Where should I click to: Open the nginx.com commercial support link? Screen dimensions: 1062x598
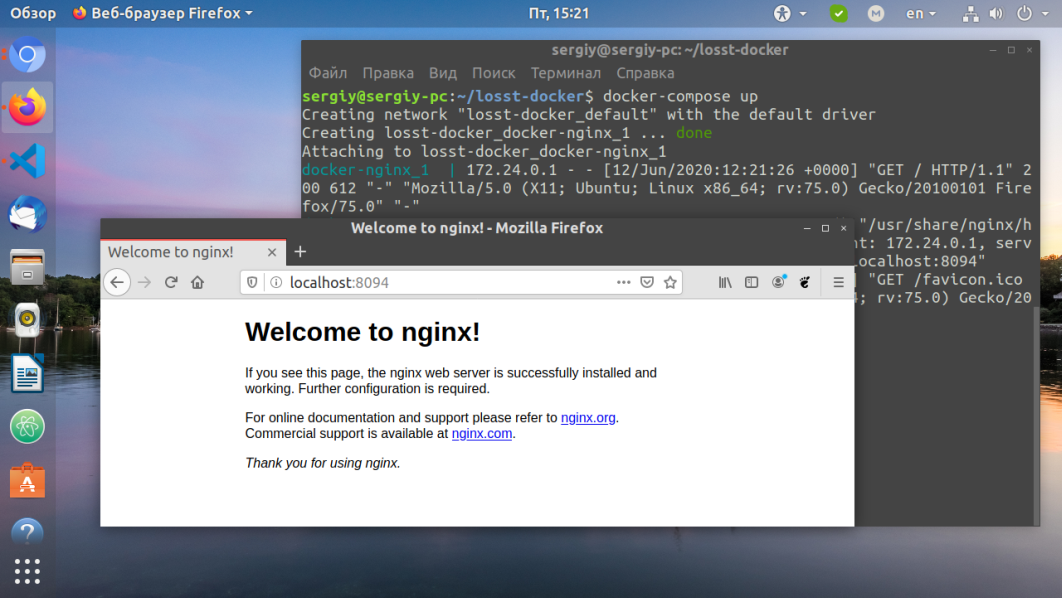pyautogui.click(x=481, y=434)
